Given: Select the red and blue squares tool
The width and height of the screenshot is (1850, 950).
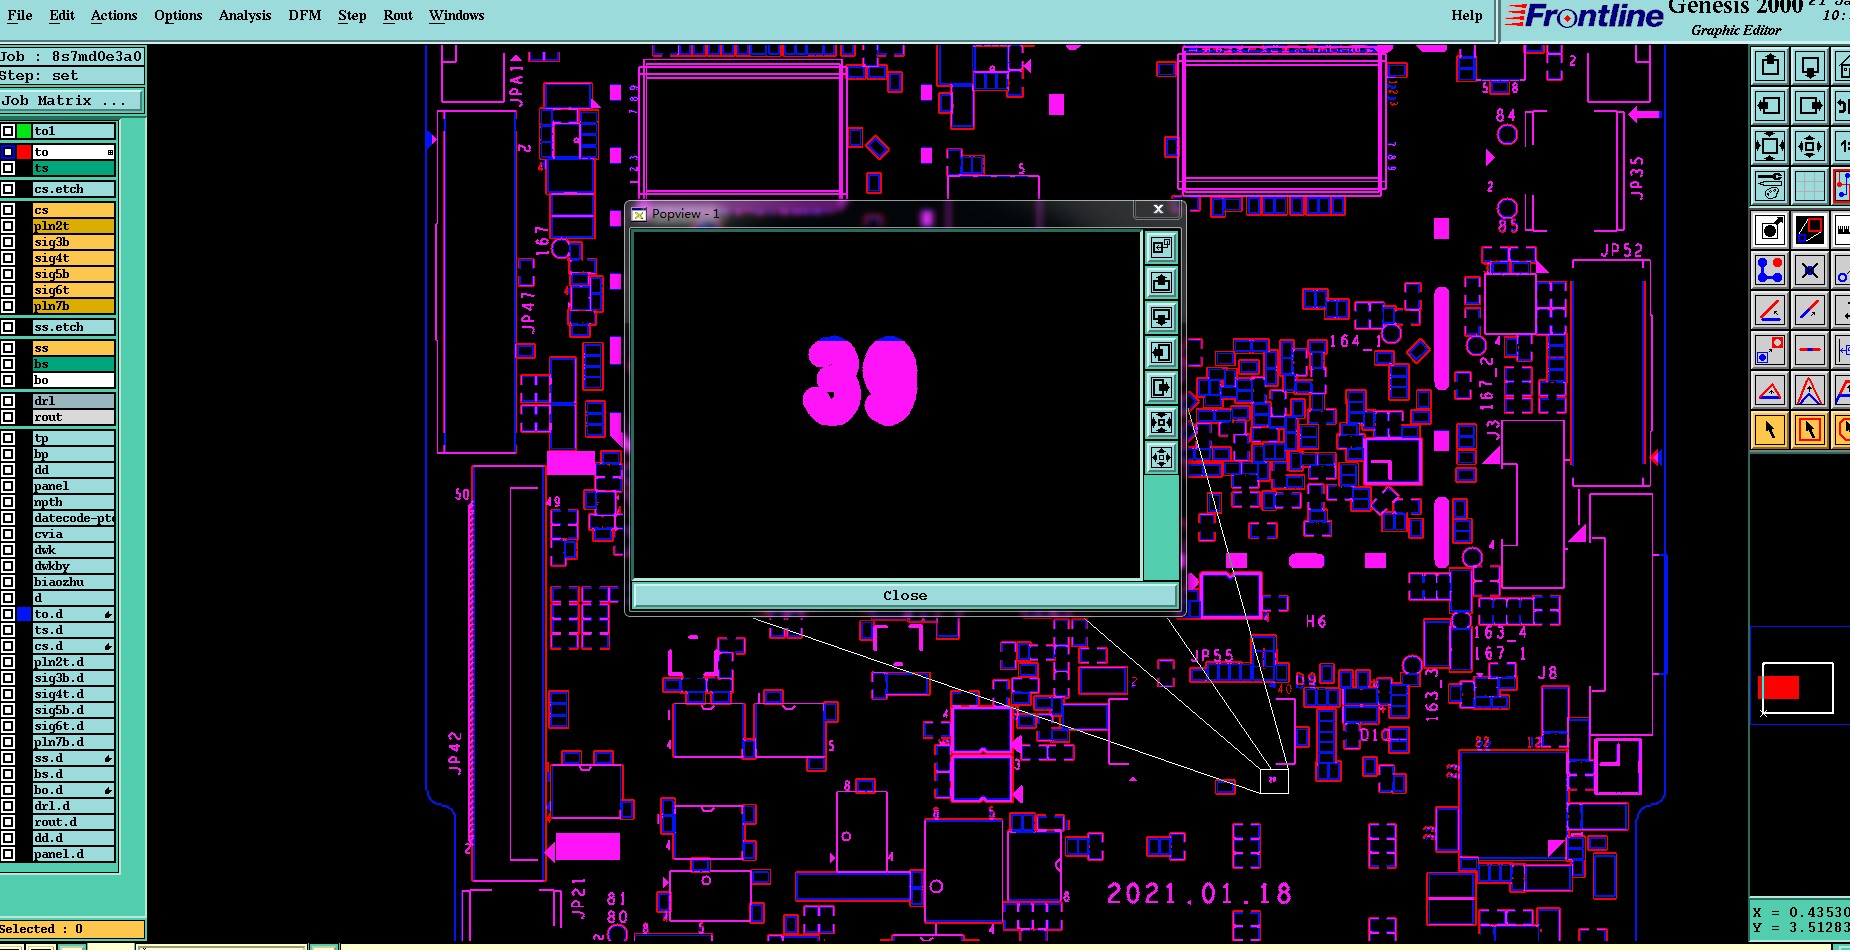Looking at the screenshot, I should click(x=1810, y=230).
